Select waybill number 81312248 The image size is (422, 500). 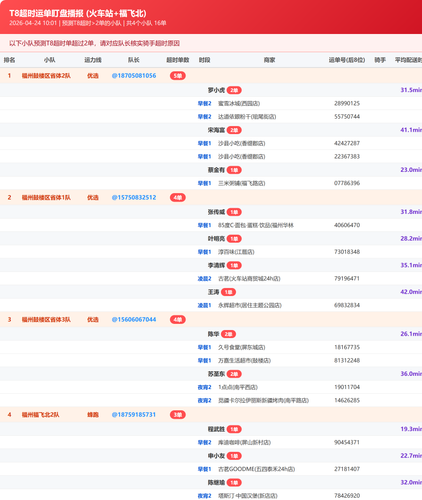tap(347, 361)
